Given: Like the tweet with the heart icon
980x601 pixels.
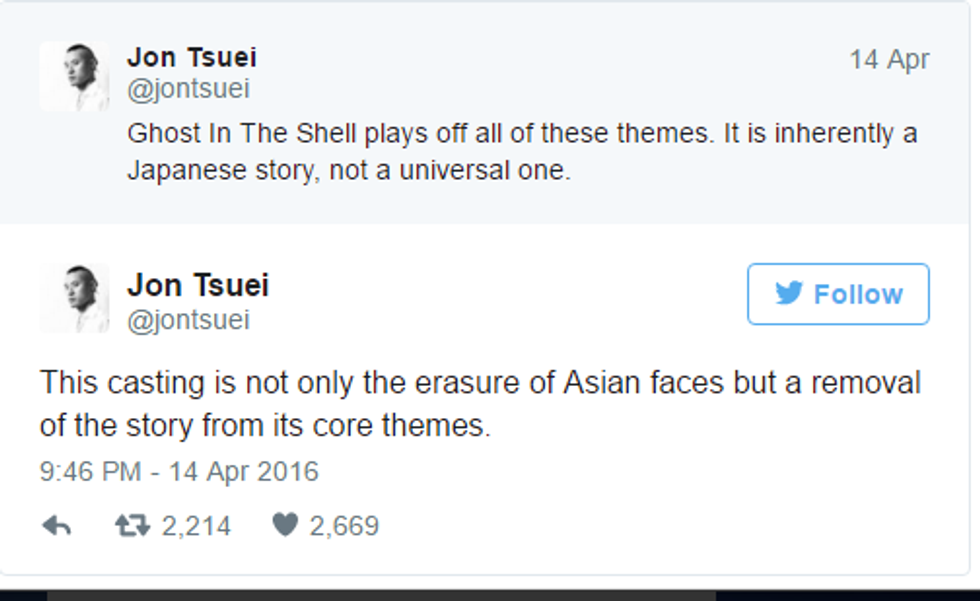Looking at the screenshot, I should click(x=285, y=526).
